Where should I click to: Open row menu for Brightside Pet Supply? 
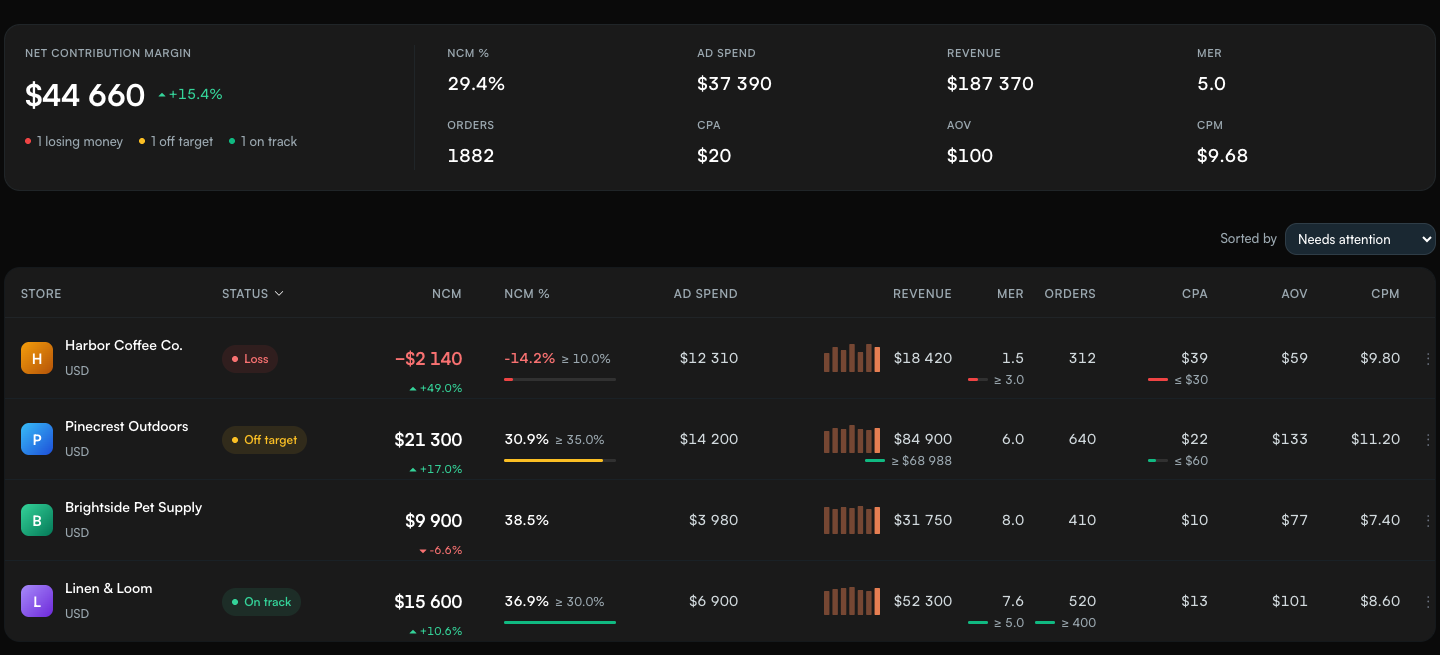[x=1427, y=520]
